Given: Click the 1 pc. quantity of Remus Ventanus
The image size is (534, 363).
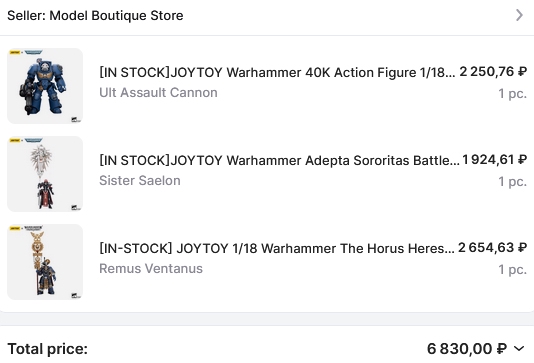Looking at the screenshot, I should (513, 269).
